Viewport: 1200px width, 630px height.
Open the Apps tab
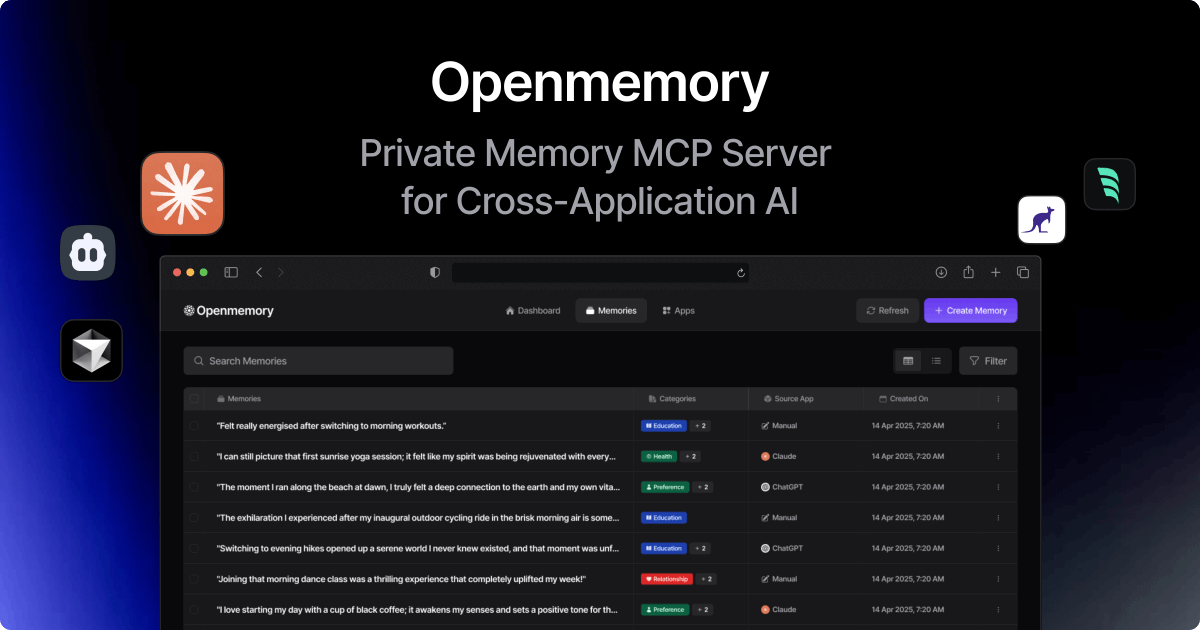coord(678,311)
